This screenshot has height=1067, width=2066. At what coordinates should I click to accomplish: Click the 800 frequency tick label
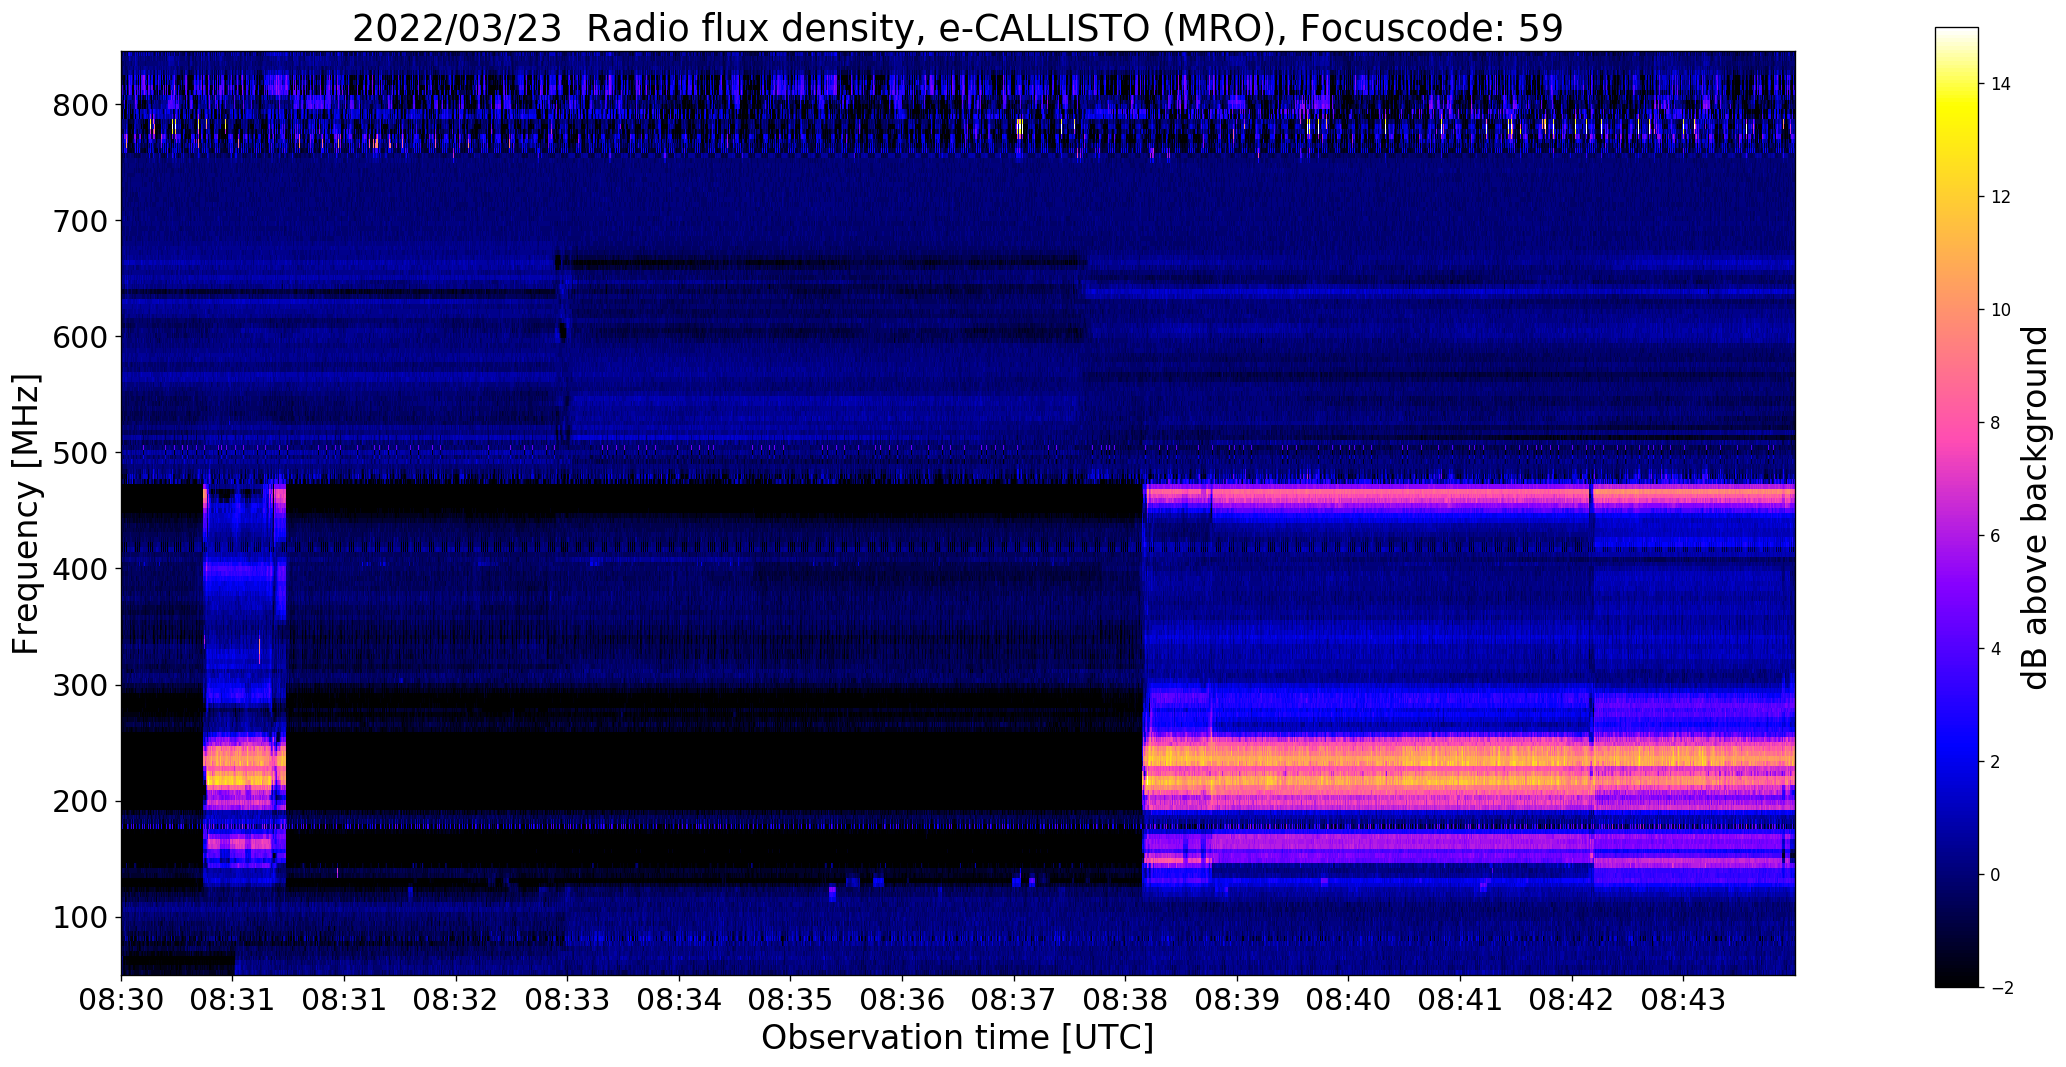point(81,105)
